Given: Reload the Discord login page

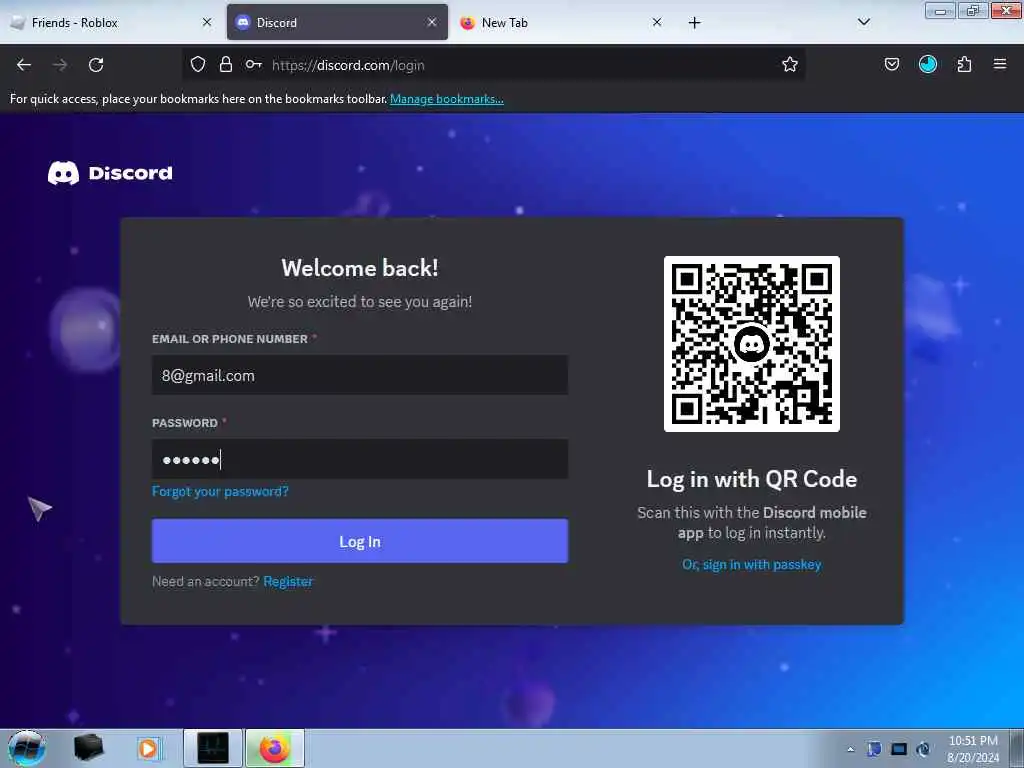Looking at the screenshot, I should 96,65.
